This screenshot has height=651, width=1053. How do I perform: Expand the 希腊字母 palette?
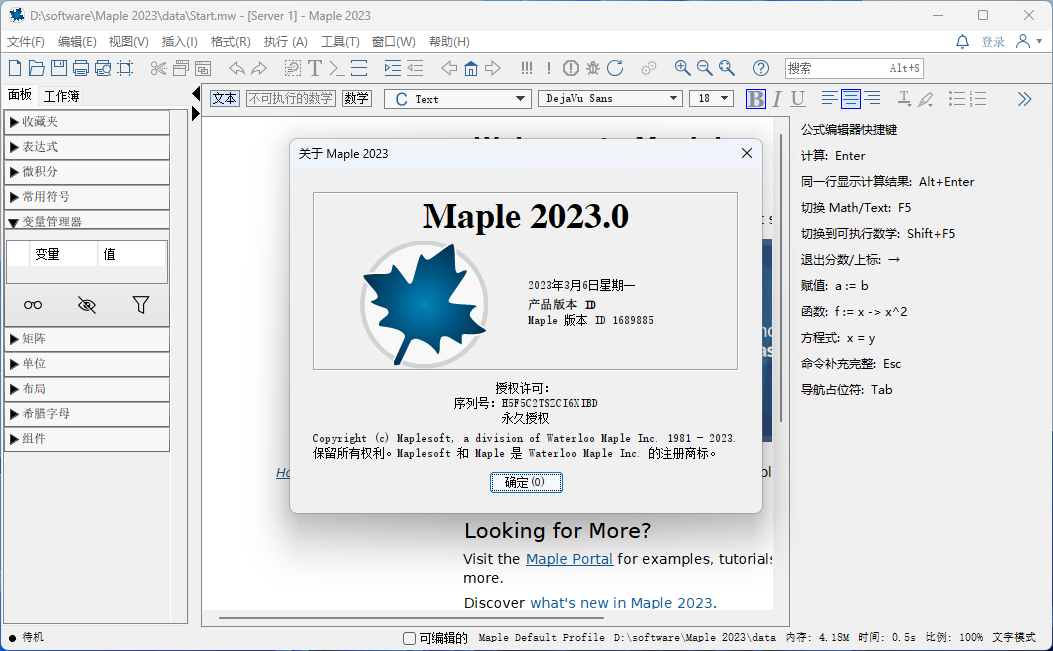87,414
